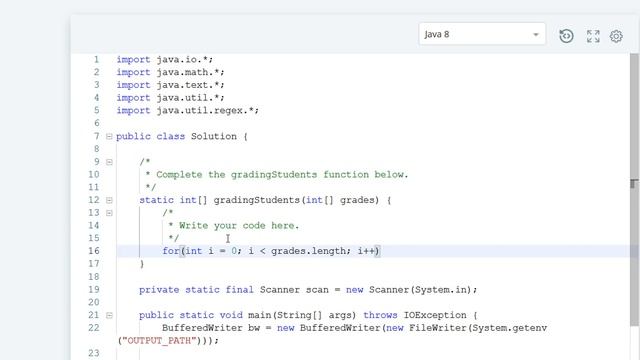Click 'import java.util.*;' on line 4
The height and width of the screenshot is (360, 640).
tap(170, 98)
